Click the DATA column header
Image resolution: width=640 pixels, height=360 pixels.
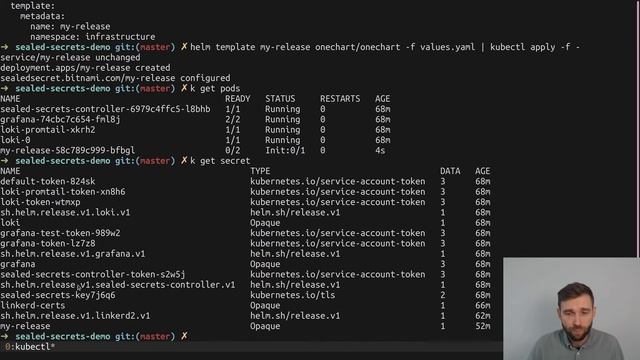pyautogui.click(x=450, y=171)
